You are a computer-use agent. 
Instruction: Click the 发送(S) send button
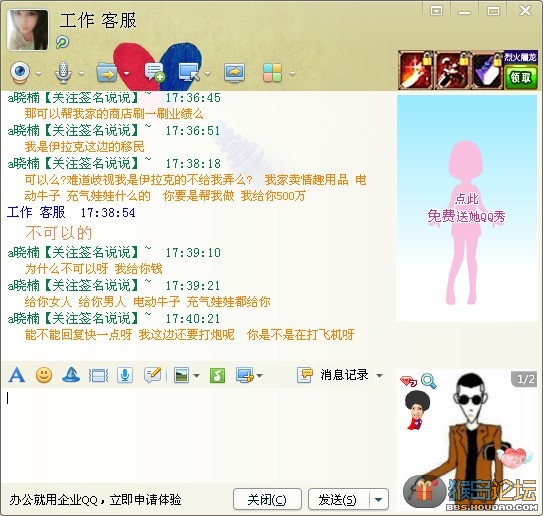[x=338, y=499]
